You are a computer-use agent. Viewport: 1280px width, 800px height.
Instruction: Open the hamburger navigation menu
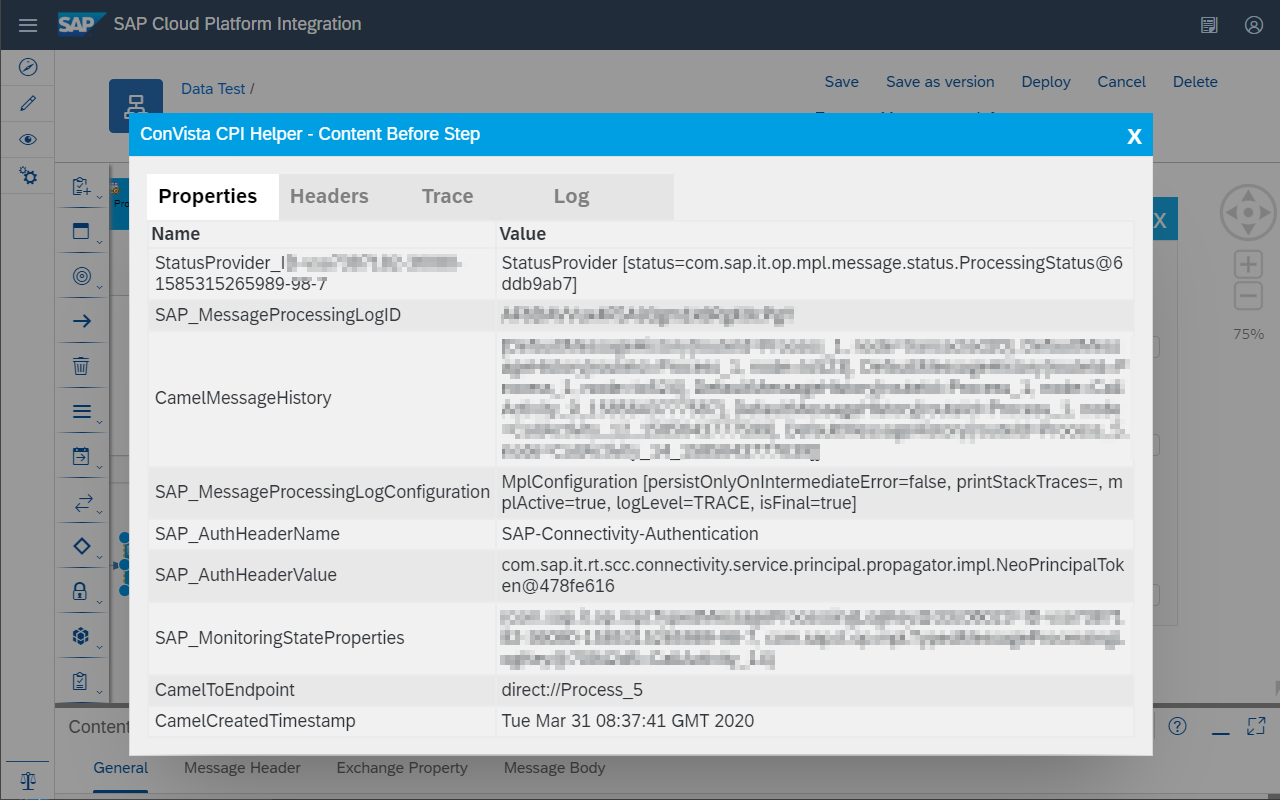28,25
